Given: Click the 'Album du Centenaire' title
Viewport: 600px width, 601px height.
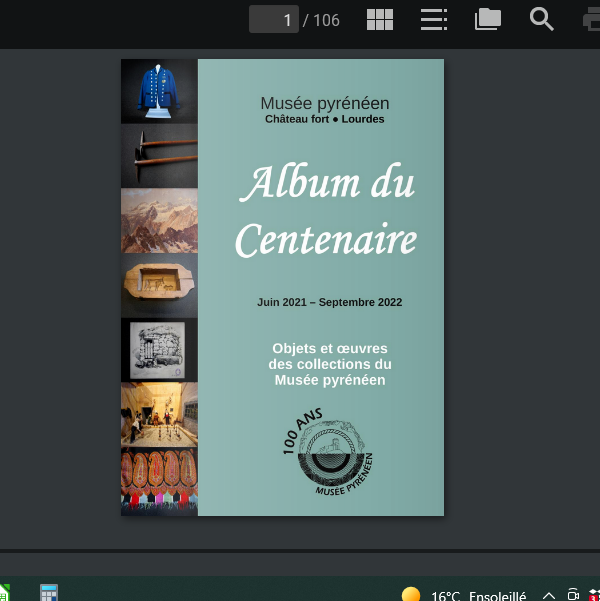Looking at the screenshot, I should click(x=326, y=210).
